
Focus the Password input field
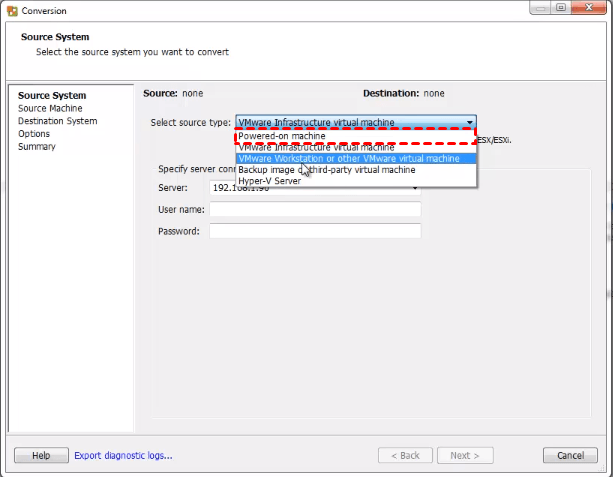tap(315, 231)
